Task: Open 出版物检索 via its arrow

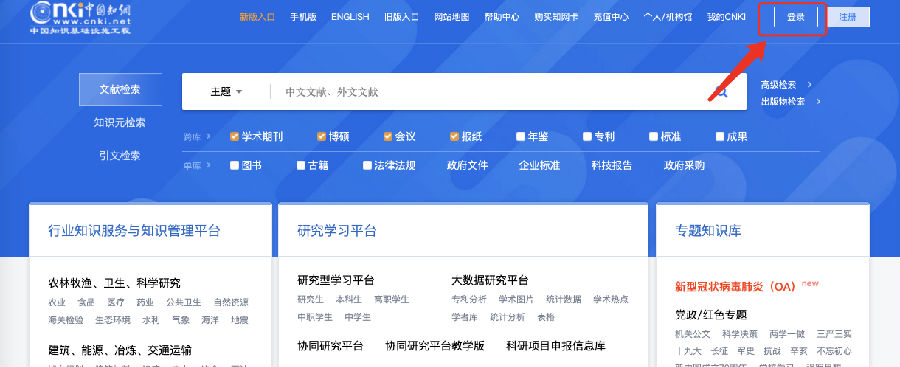Action: 818,102
